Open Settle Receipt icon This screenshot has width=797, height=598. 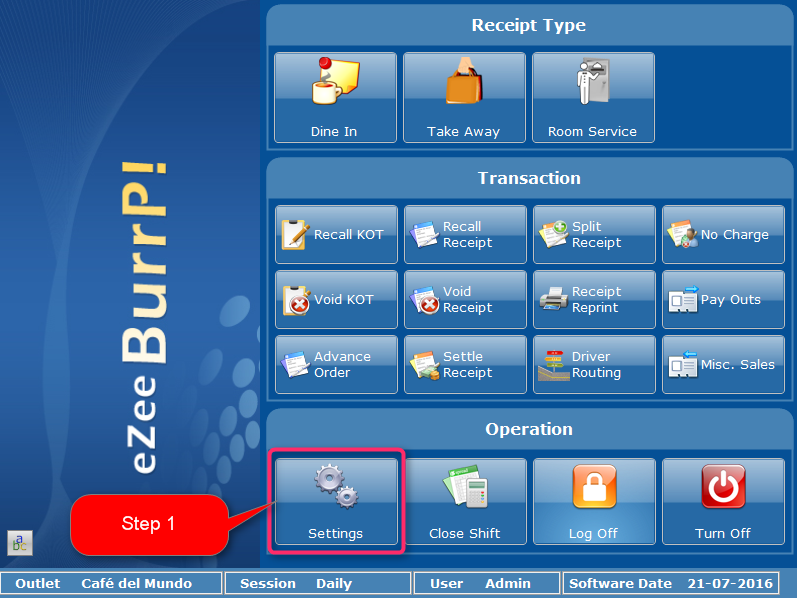click(424, 365)
